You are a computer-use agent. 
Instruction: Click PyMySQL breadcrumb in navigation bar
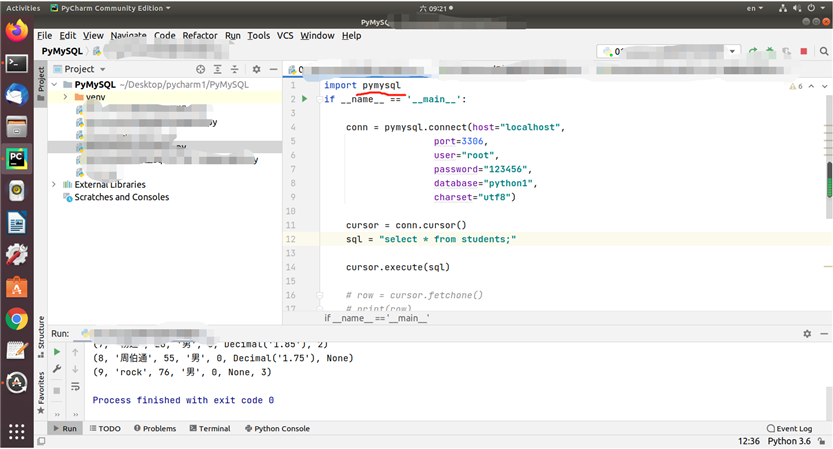(x=62, y=51)
